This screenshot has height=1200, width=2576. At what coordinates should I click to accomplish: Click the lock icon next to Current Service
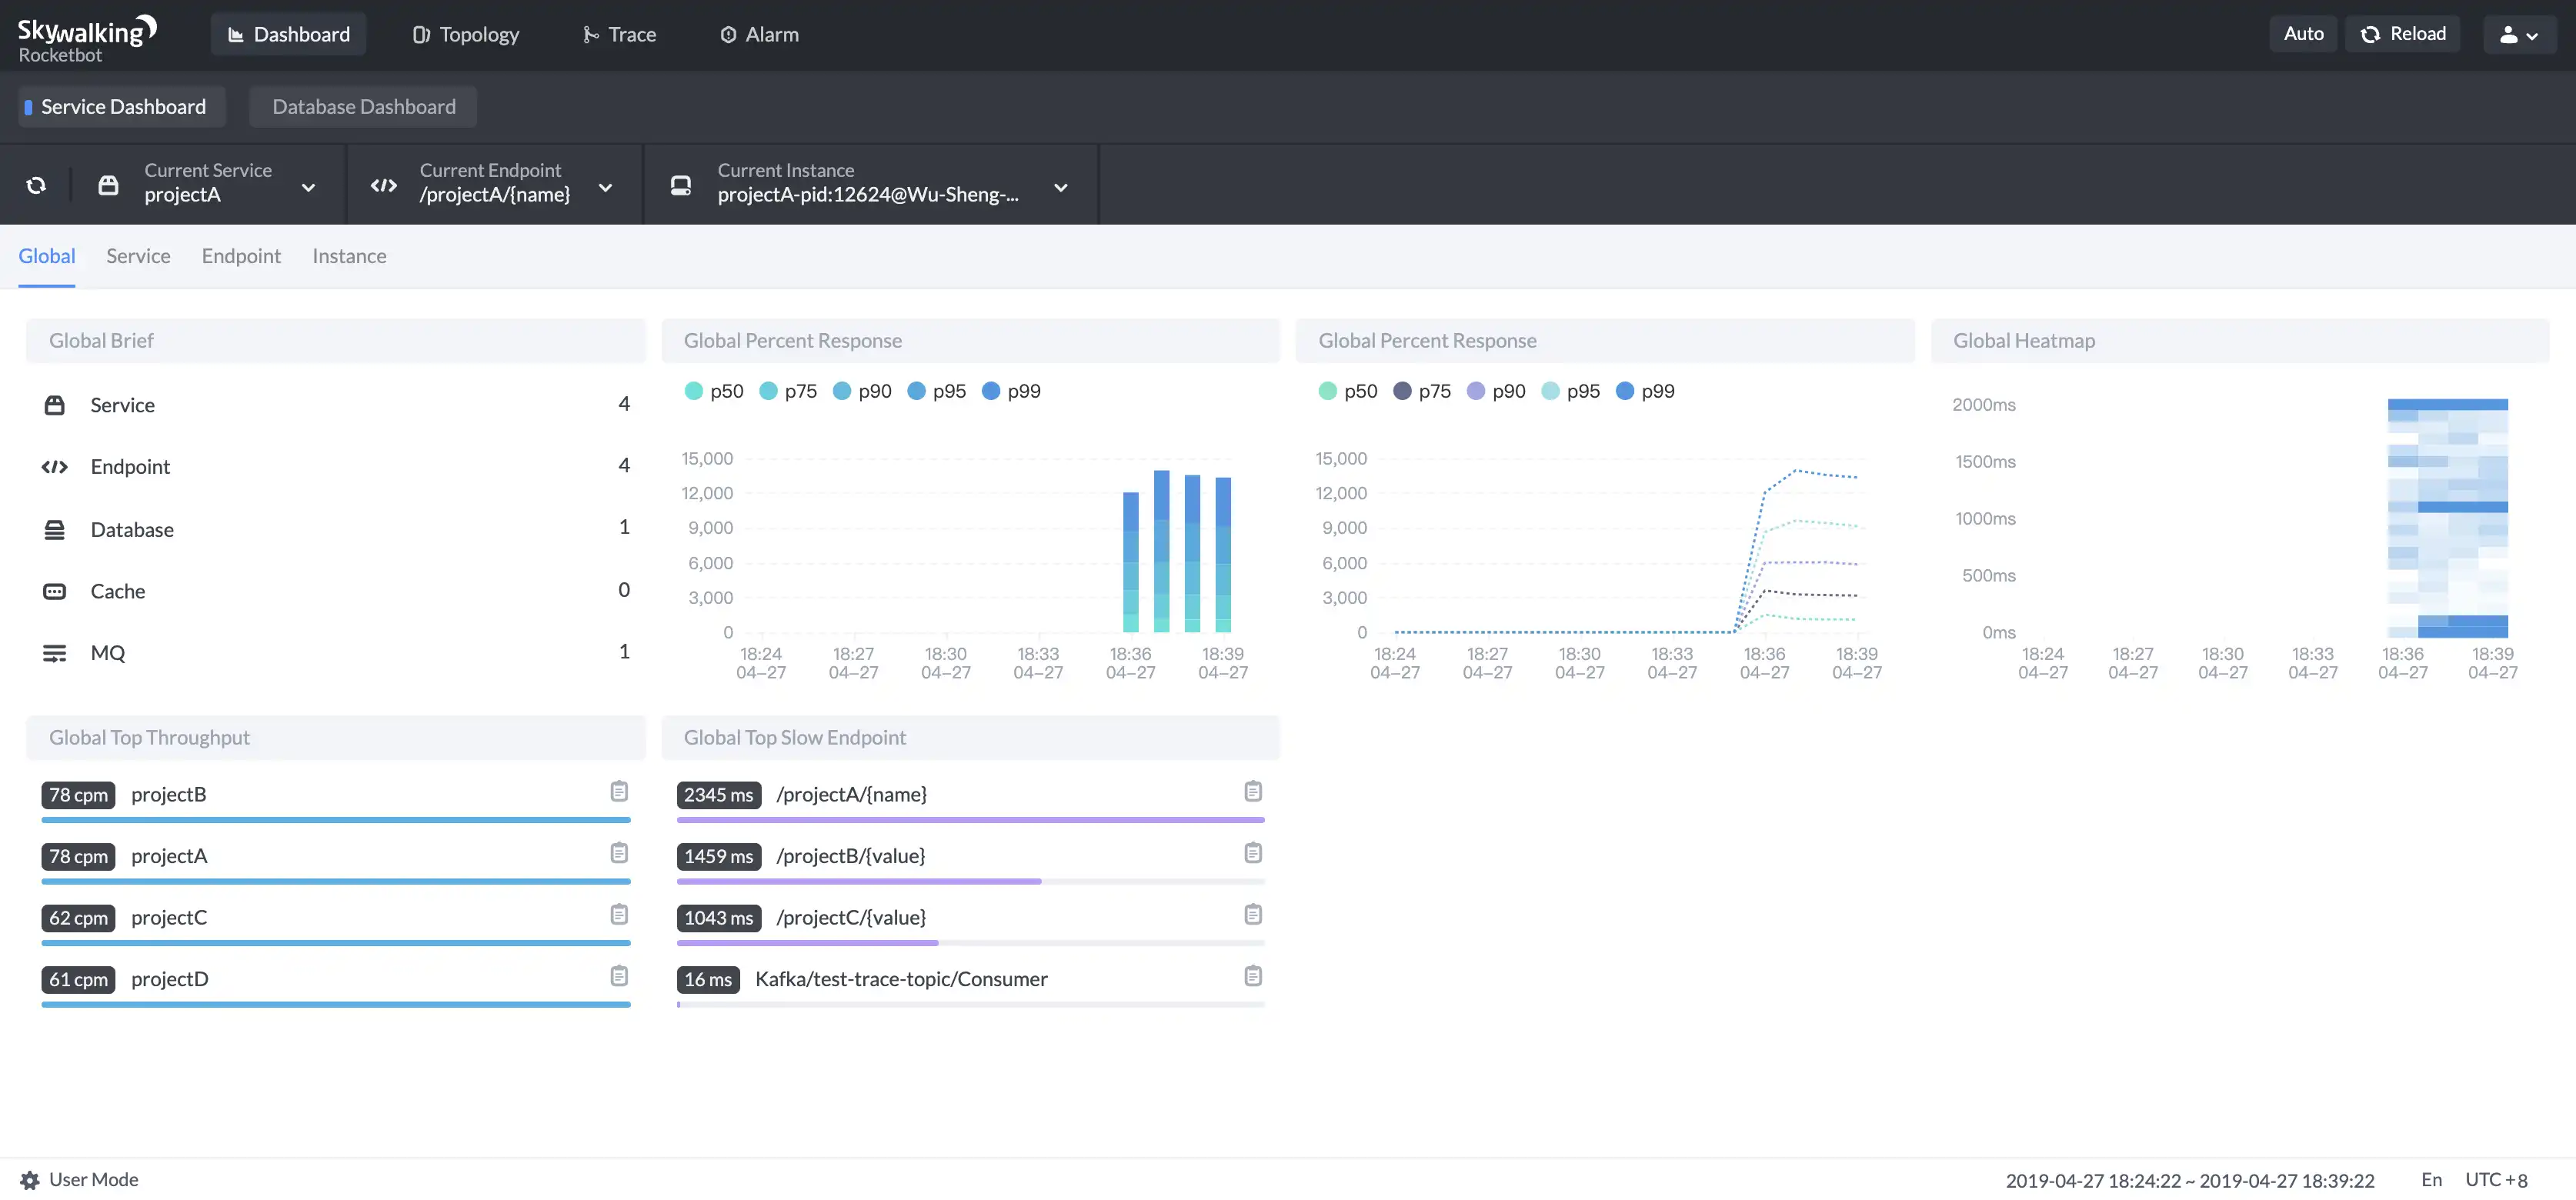point(108,184)
